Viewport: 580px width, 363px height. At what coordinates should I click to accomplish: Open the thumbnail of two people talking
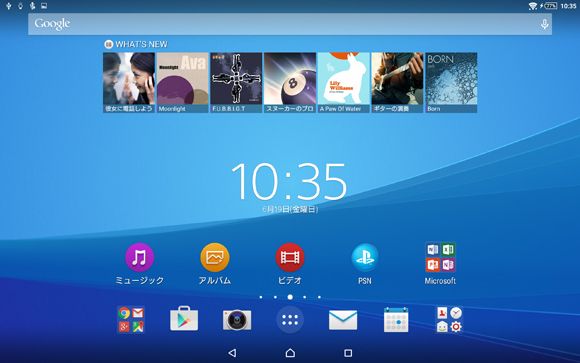pos(129,83)
